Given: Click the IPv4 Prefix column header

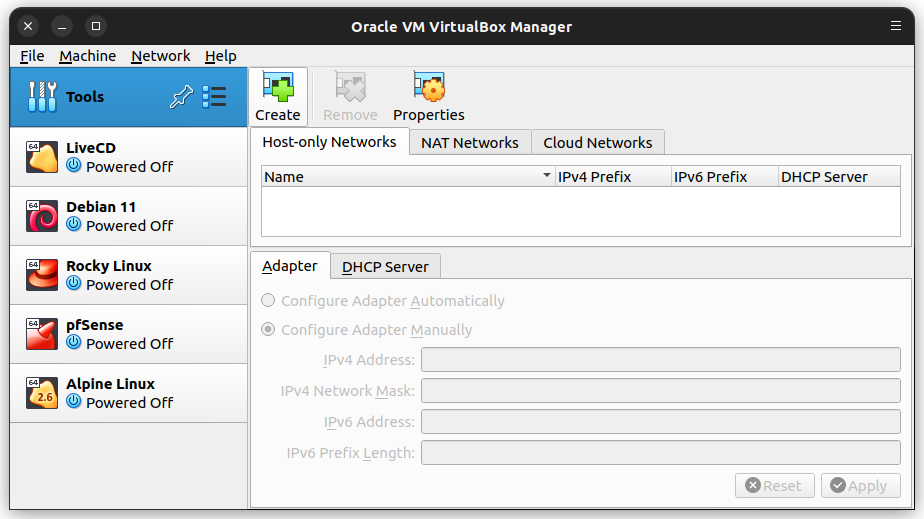Looking at the screenshot, I should tap(613, 177).
